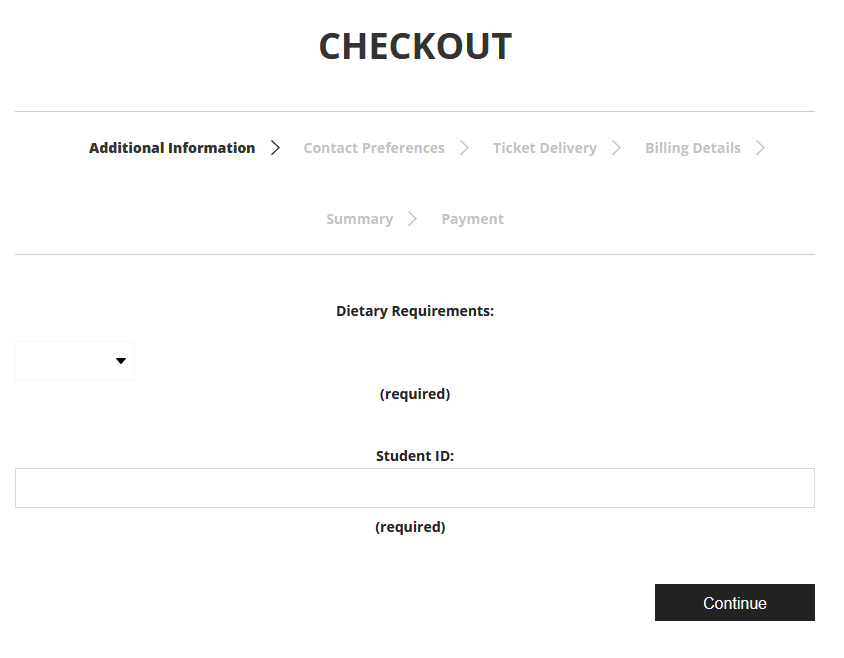Jump to the Summary step

(x=360, y=219)
